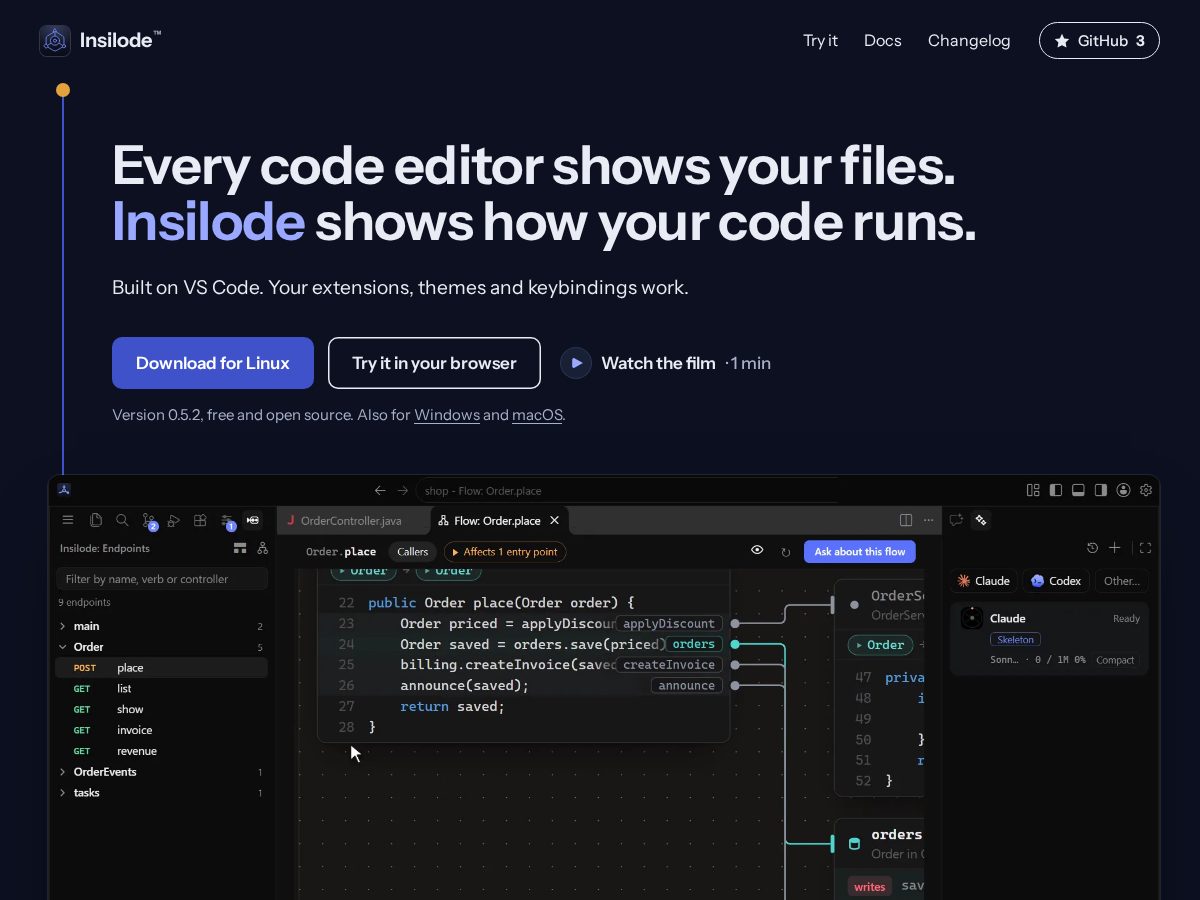
Task: Select the Claude agent tab button
Action: tap(984, 581)
